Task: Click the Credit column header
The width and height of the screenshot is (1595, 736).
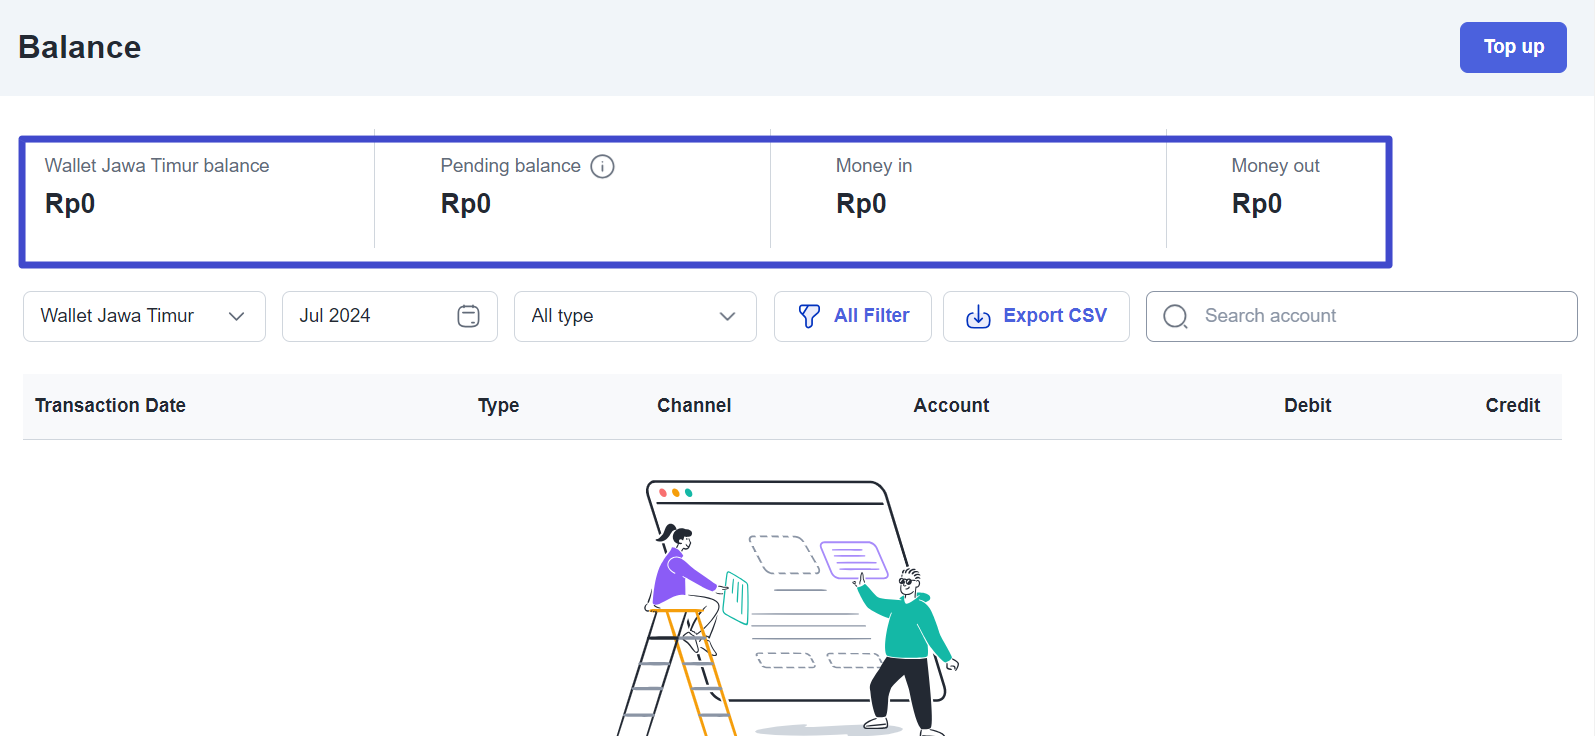Action: (1511, 405)
